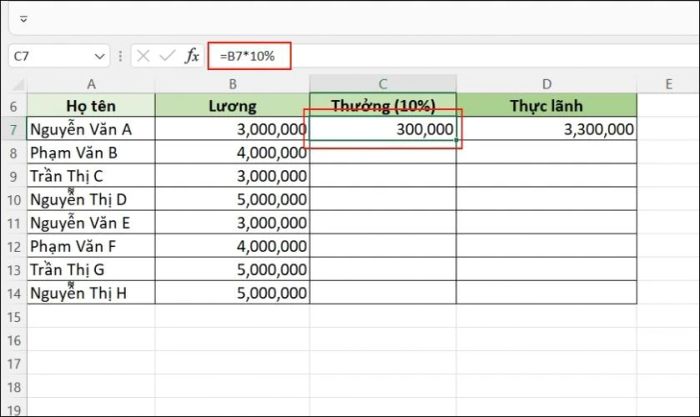Select row 10 header
The width and height of the screenshot is (700, 417).
pyautogui.click(x=13, y=200)
